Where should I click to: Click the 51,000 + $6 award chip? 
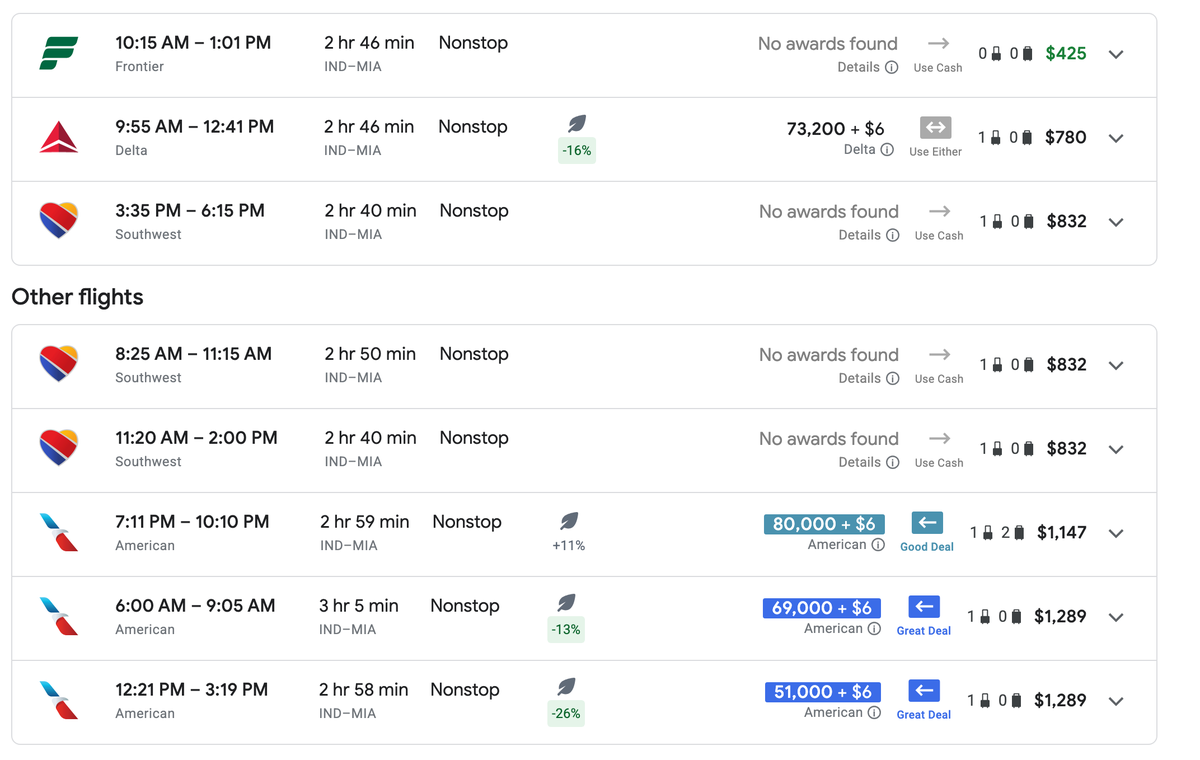tap(822, 692)
